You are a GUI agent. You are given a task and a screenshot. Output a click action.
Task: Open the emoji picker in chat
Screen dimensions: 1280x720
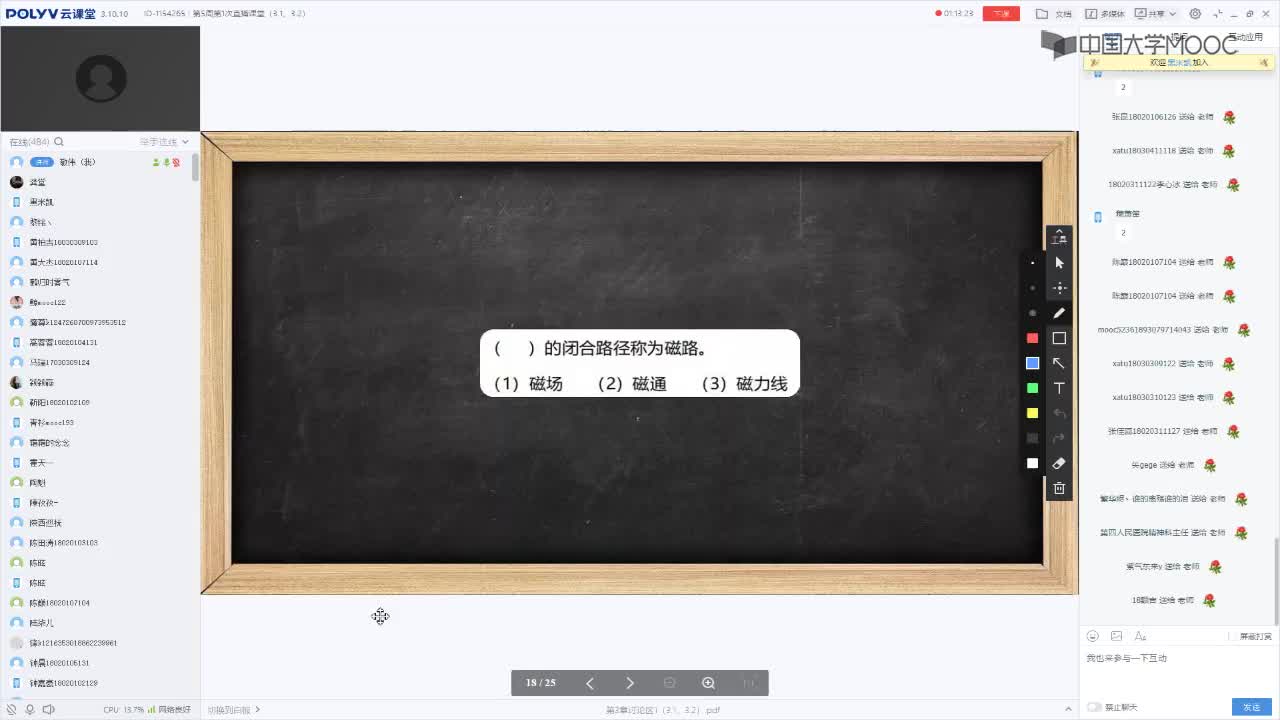click(1093, 636)
